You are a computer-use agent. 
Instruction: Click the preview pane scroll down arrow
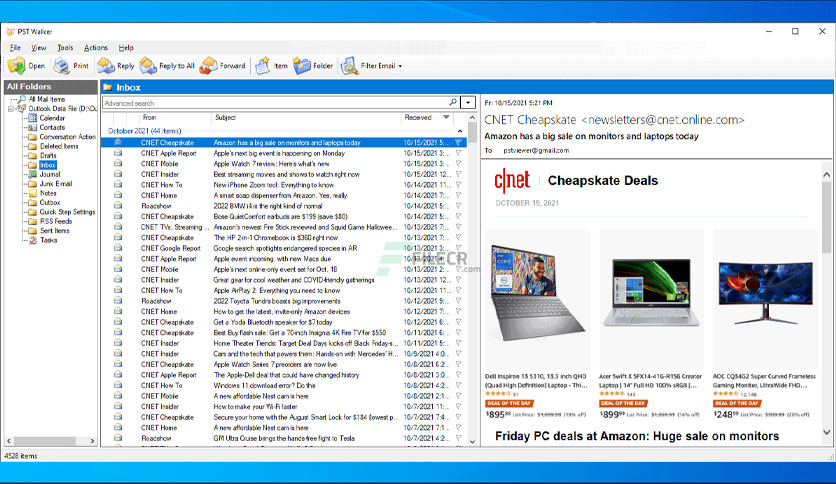[x=826, y=432]
